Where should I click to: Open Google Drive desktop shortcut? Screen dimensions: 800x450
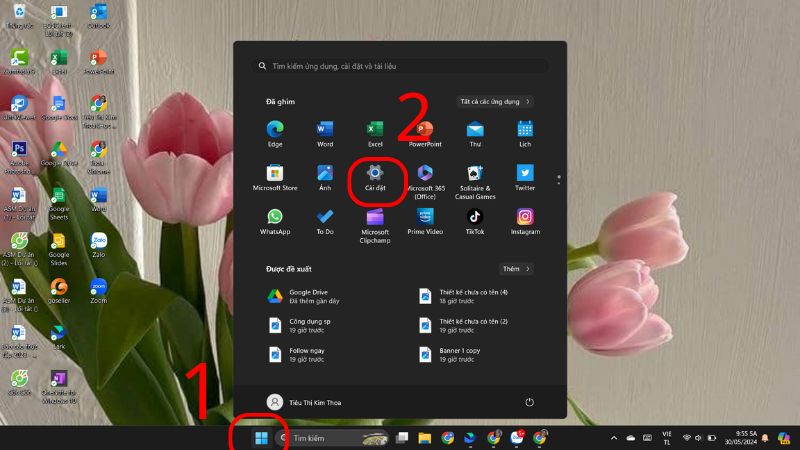click(59, 153)
